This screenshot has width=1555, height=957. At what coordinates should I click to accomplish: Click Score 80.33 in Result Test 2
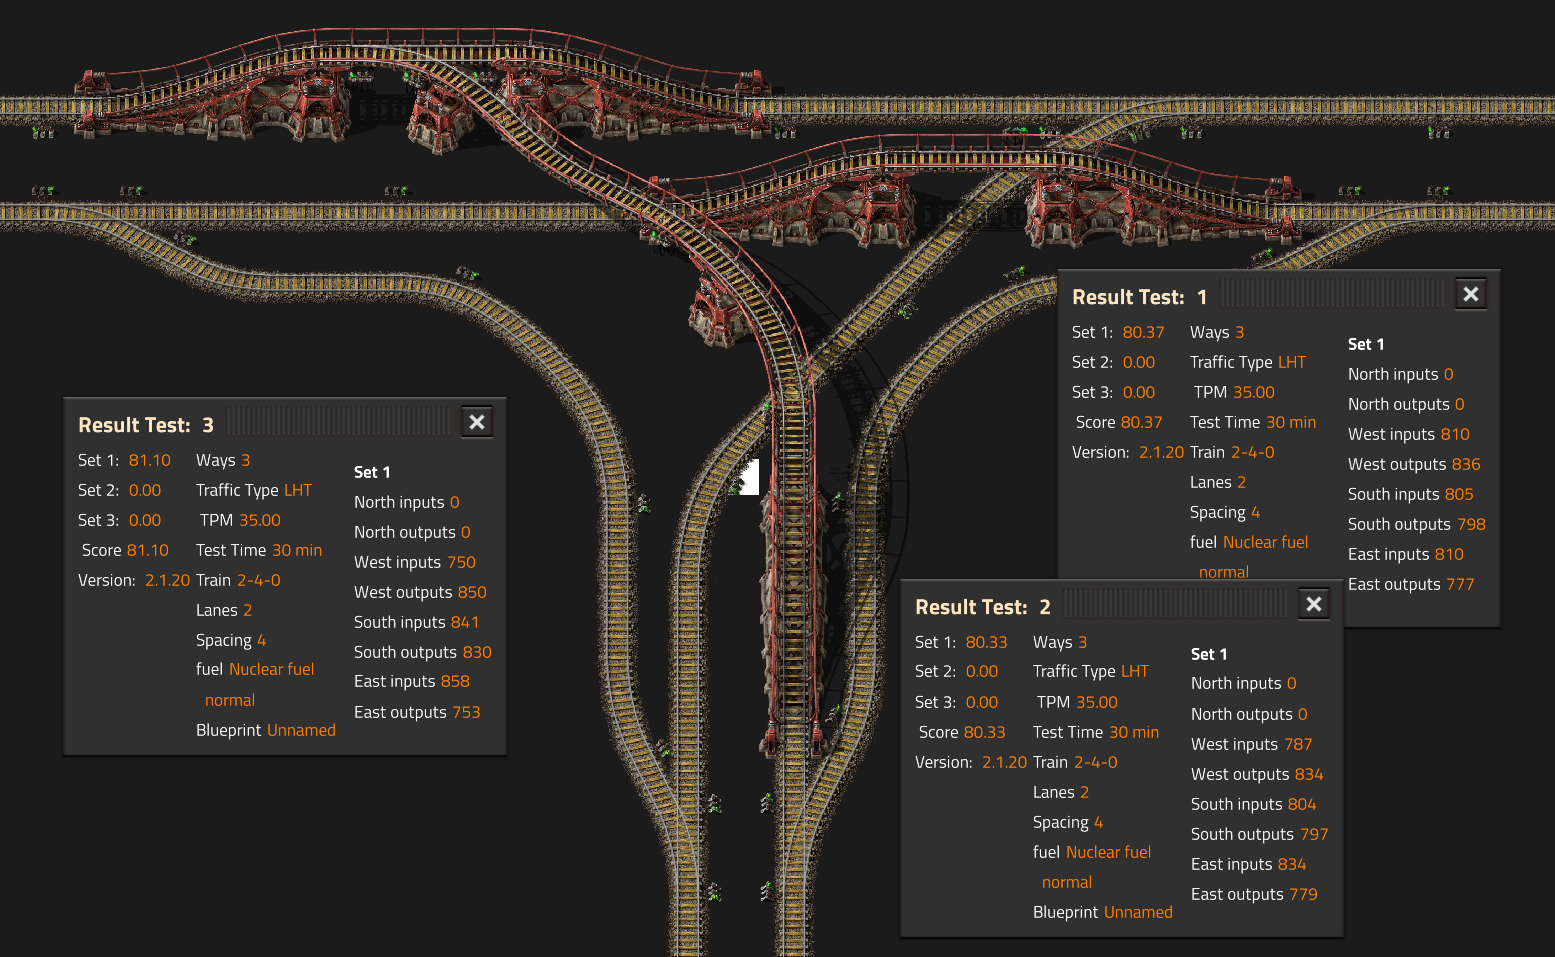(962, 732)
